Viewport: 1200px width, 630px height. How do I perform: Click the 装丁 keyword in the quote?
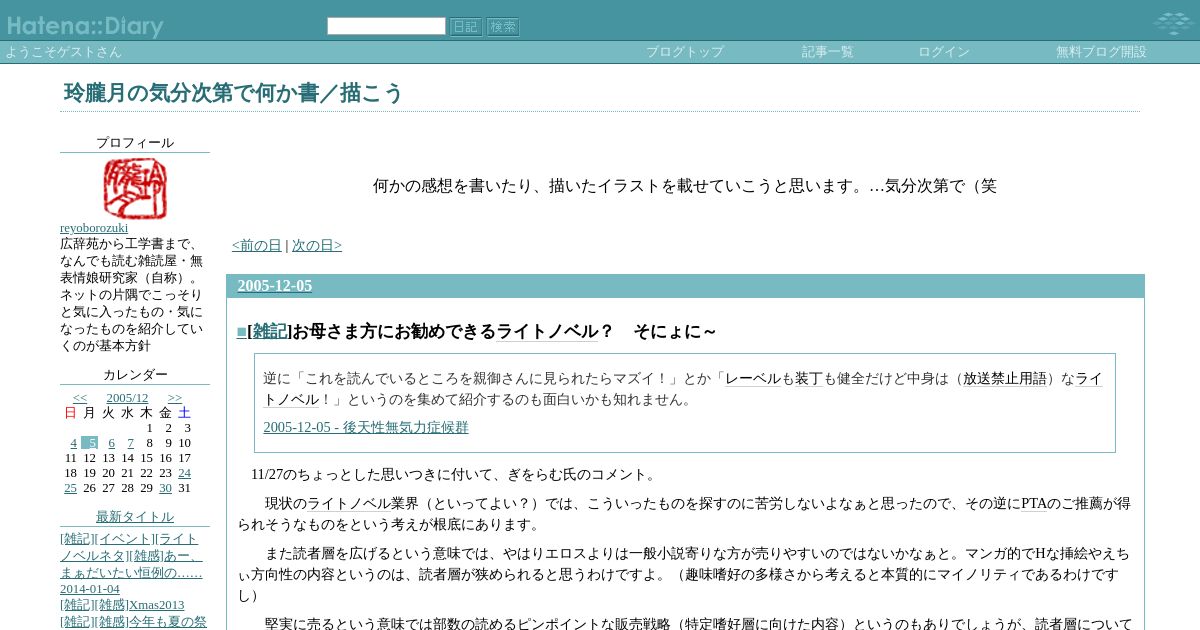click(809, 379)
